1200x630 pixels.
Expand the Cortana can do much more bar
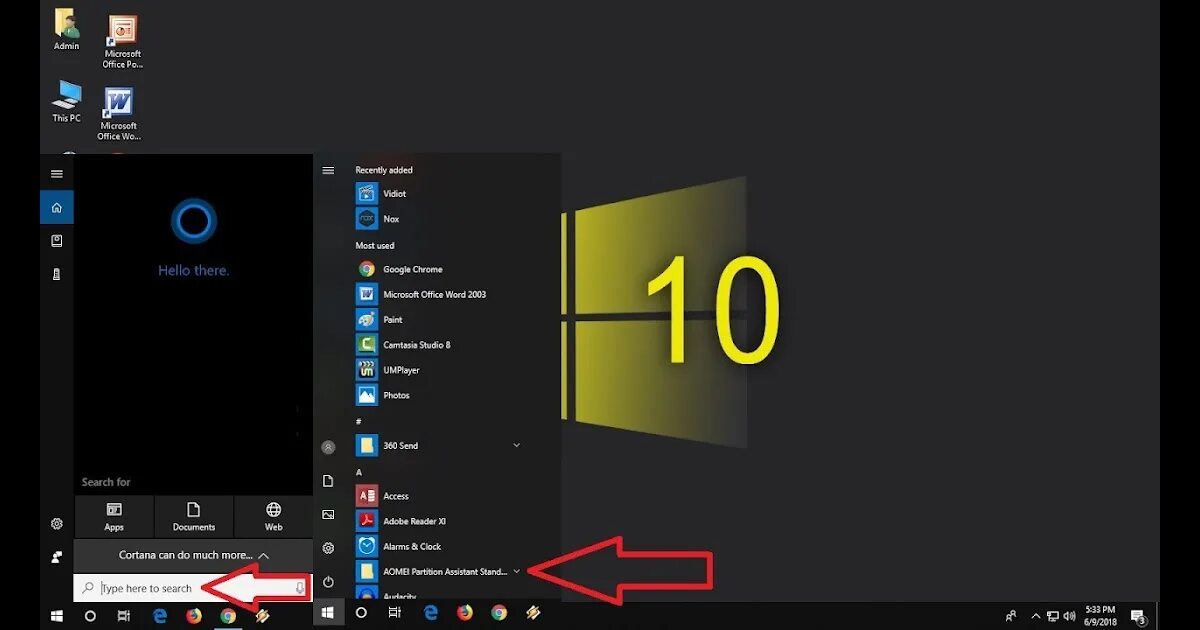[194, 555]
